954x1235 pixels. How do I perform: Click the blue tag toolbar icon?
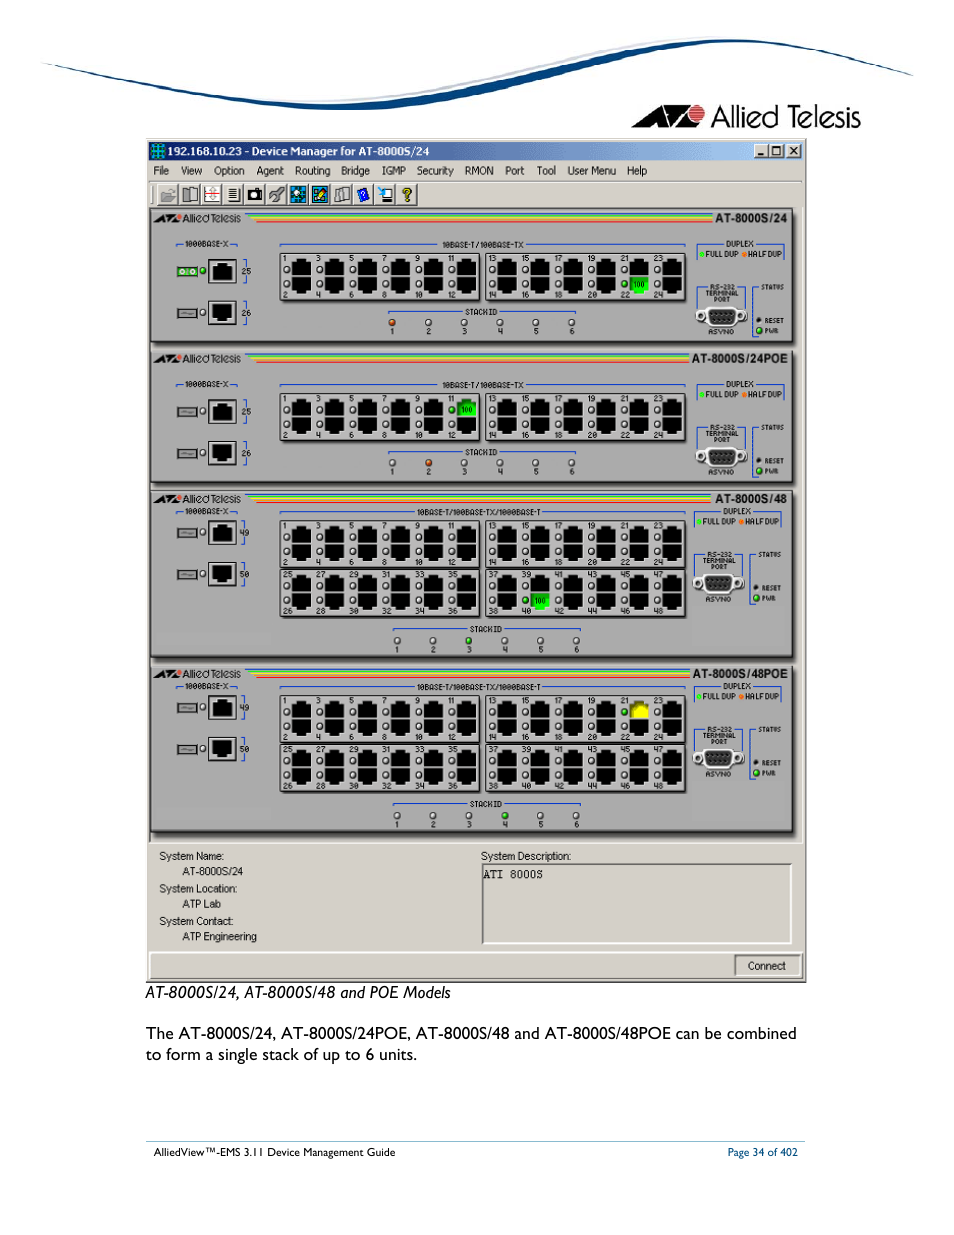[363, 195]
